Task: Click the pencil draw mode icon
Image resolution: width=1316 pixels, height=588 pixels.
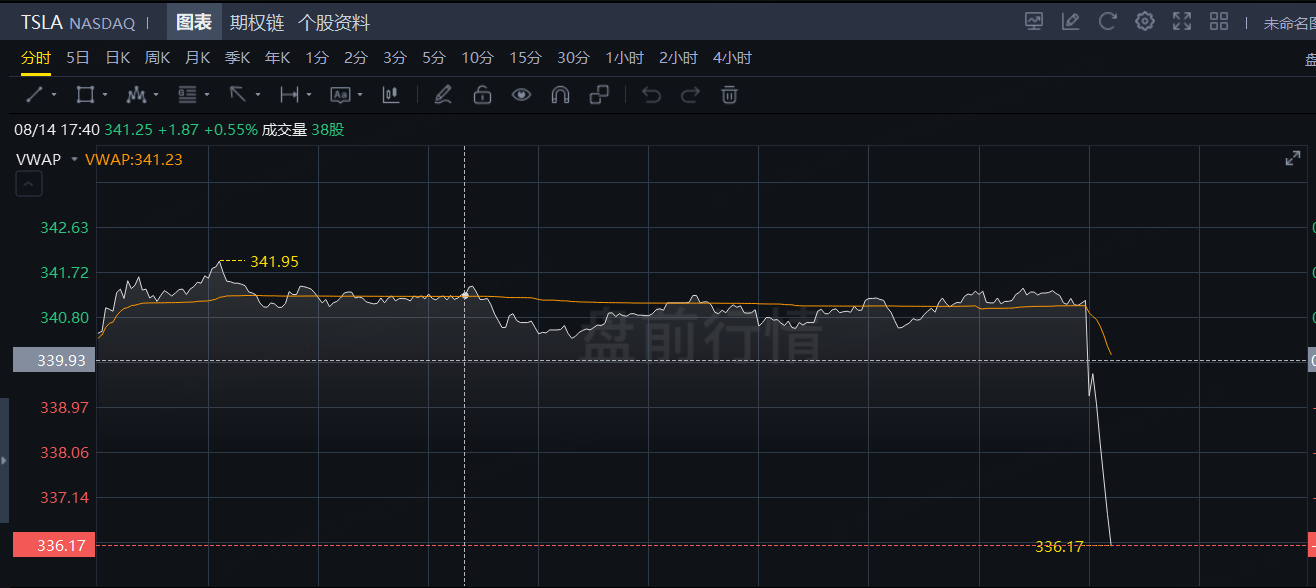Action: pos(443,95)
